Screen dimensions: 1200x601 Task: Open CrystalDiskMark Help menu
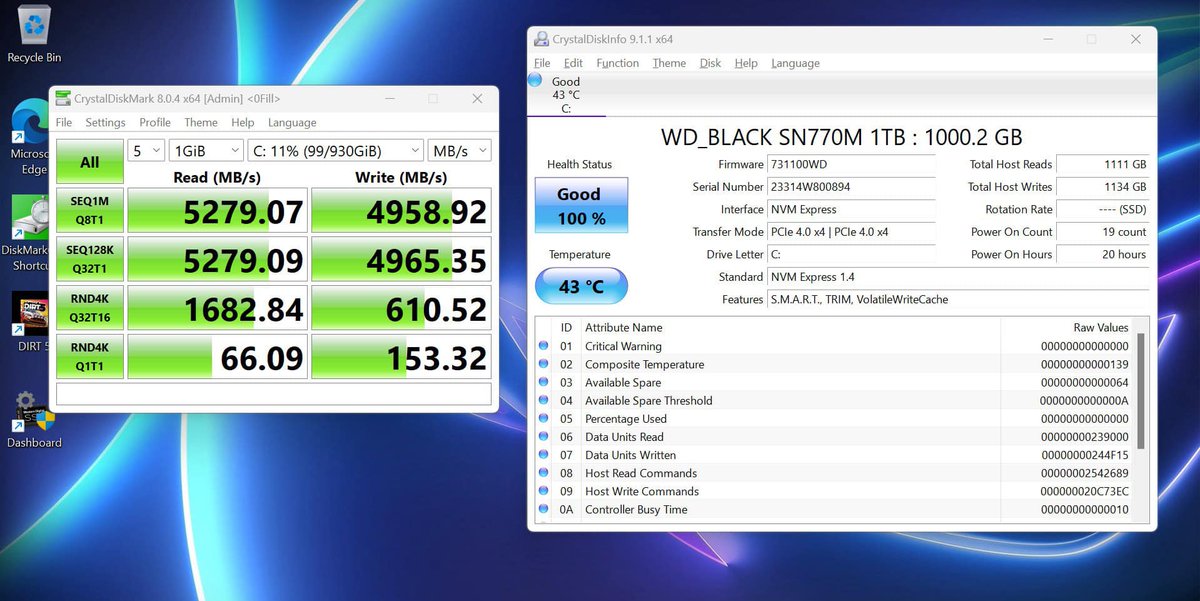243,122
